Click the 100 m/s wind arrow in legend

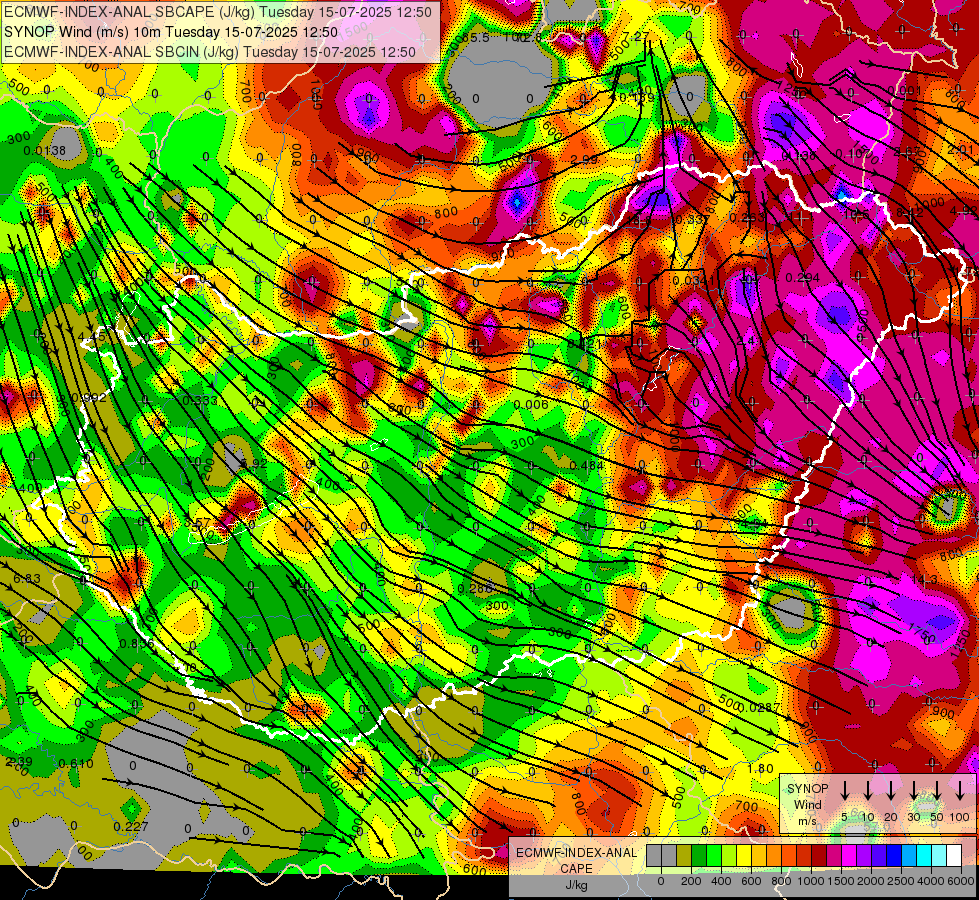(960, 791)
